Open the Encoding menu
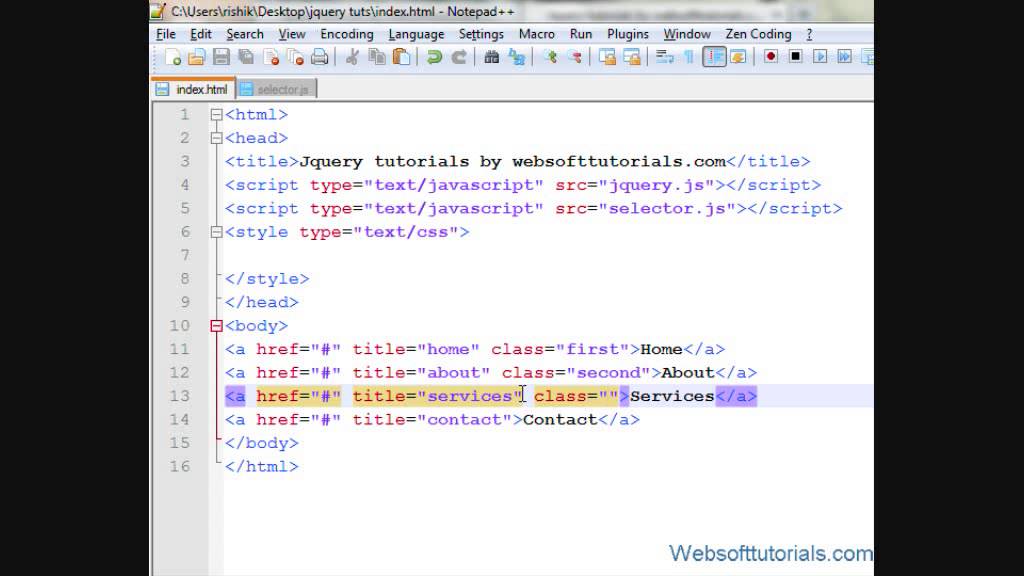 coord(347,34)
